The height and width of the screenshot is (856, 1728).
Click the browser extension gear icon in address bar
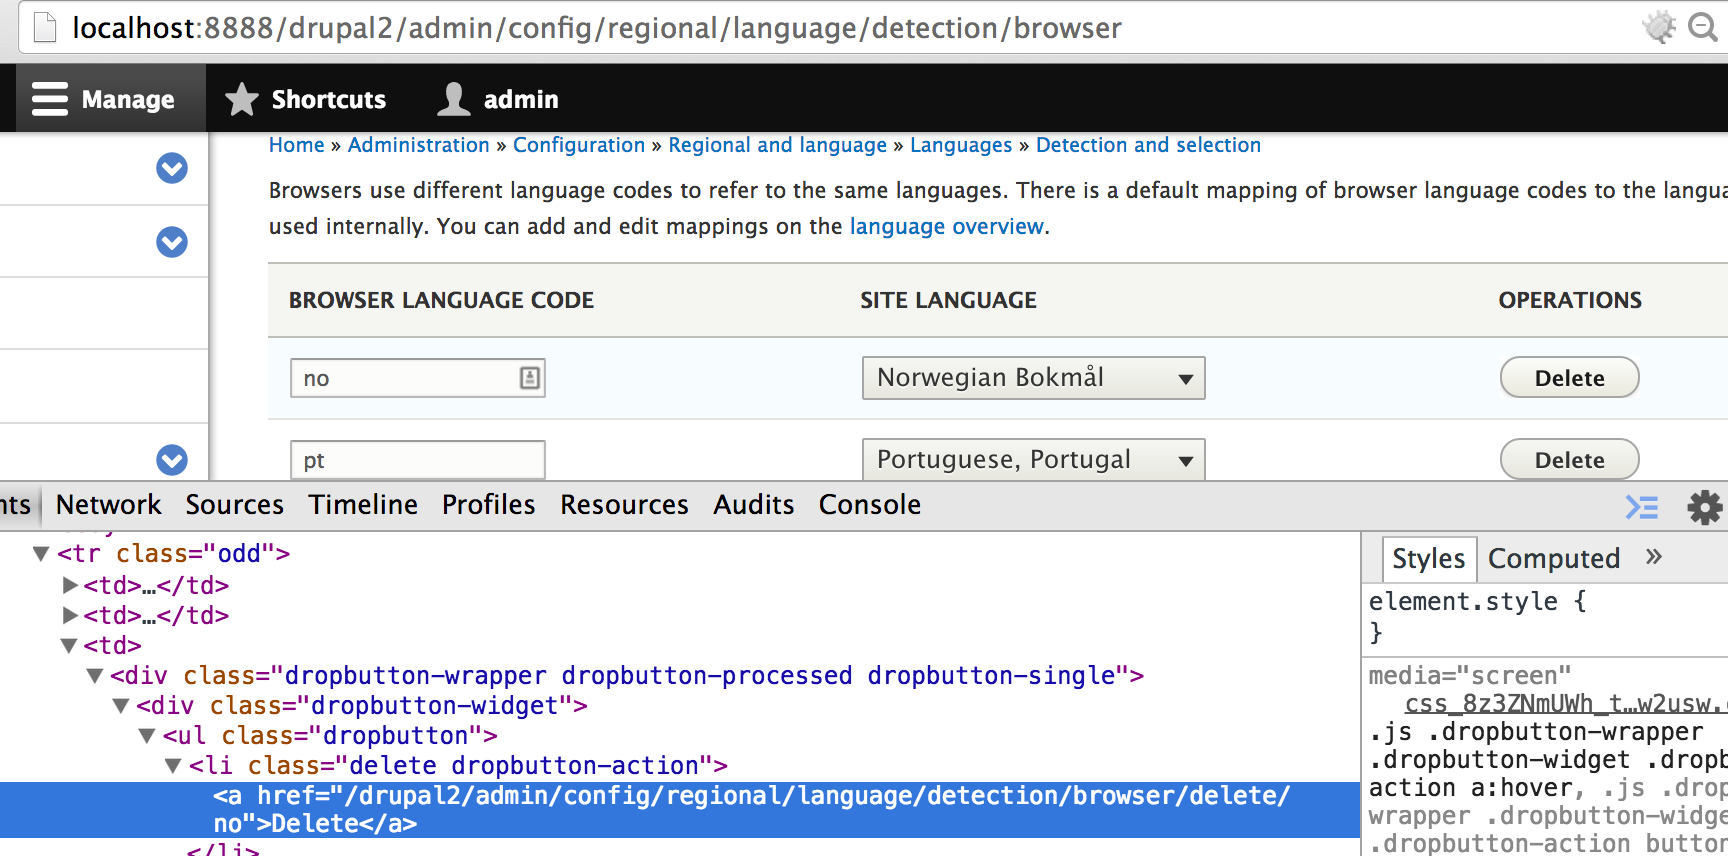pos(1659,27)
